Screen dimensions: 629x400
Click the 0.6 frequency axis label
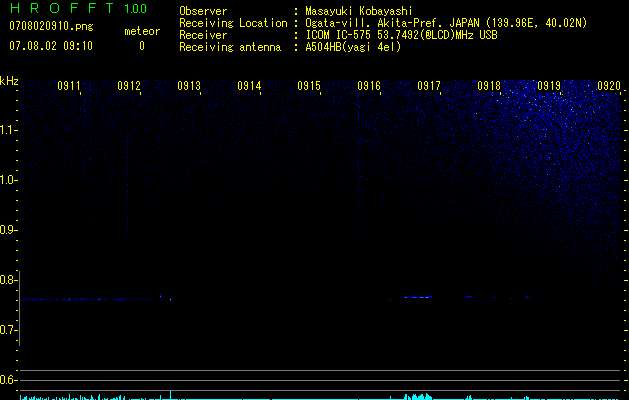coord(7,380)
